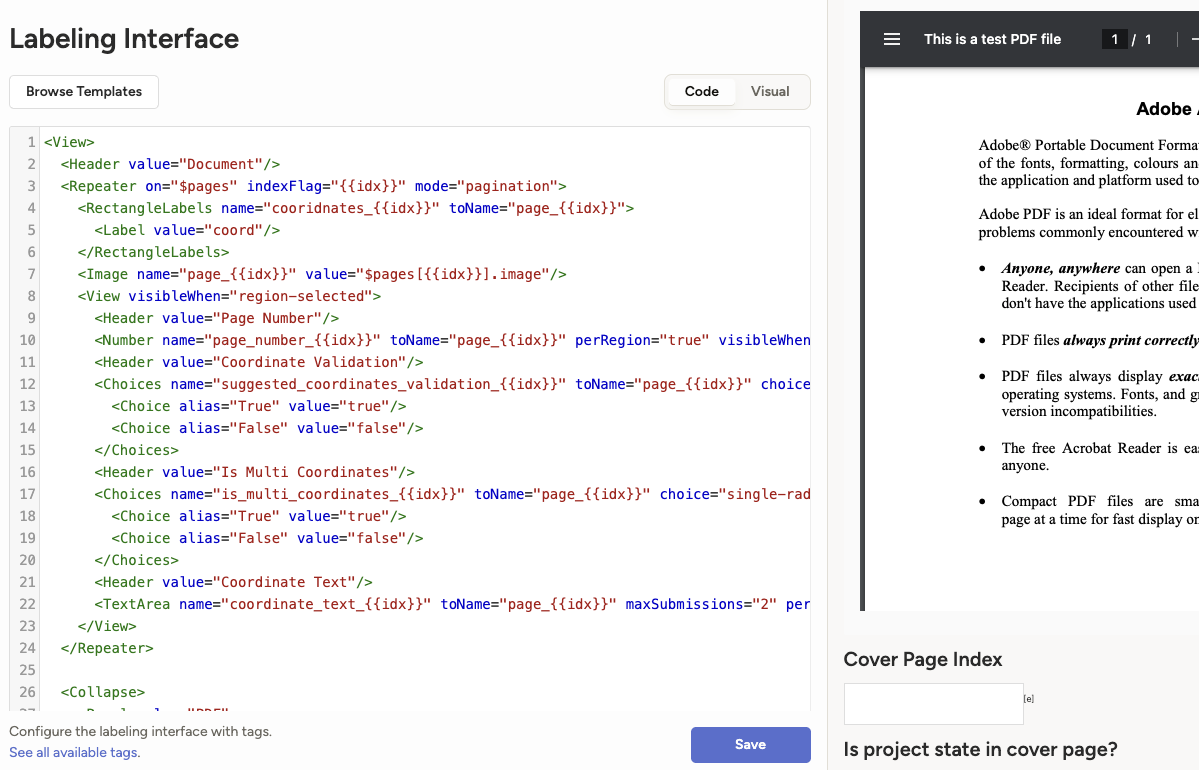Click the Header value "Document" code line
Viewport: 1199px width, 770px height.
[170, 164]
